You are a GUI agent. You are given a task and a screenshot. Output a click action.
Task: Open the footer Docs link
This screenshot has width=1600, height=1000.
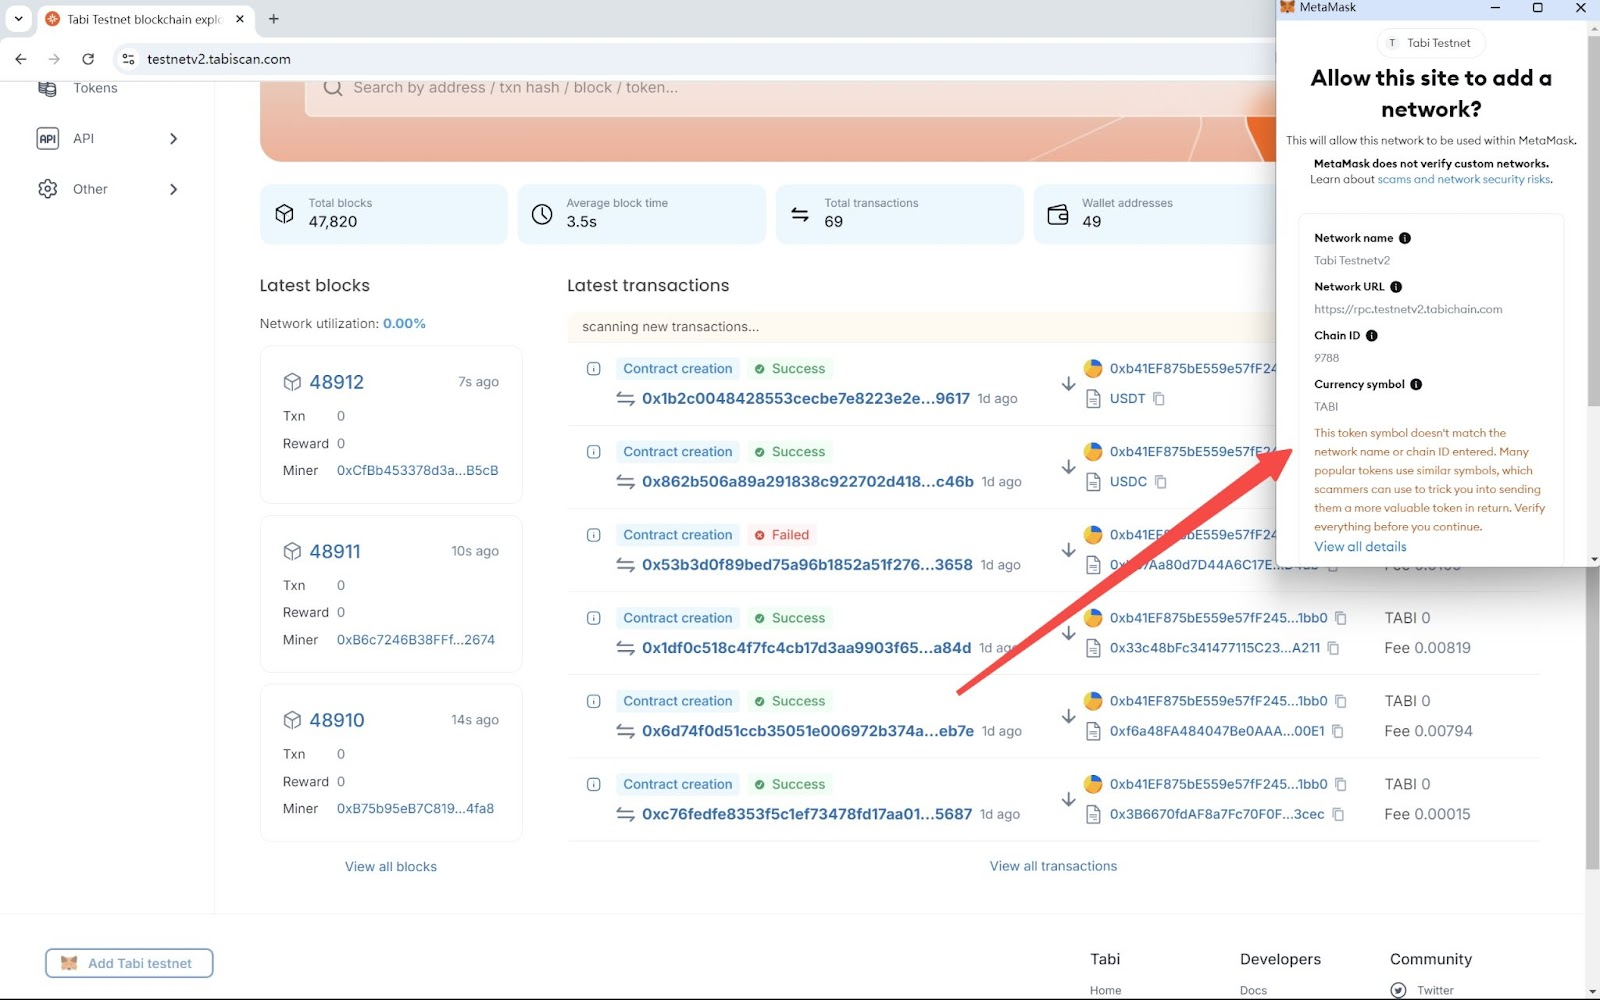[1253, 990]
